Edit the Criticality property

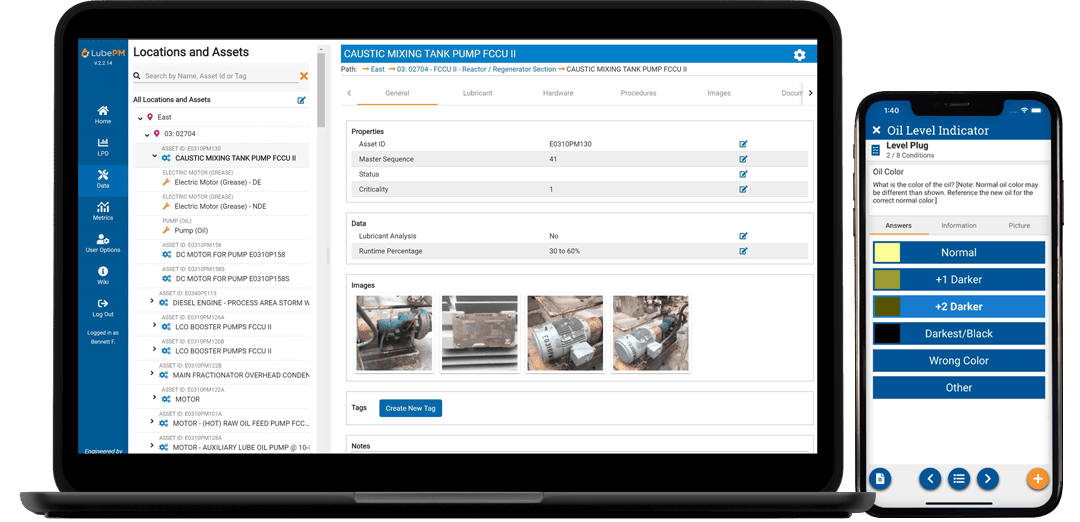pyautogui.click(x=743, y=189)
